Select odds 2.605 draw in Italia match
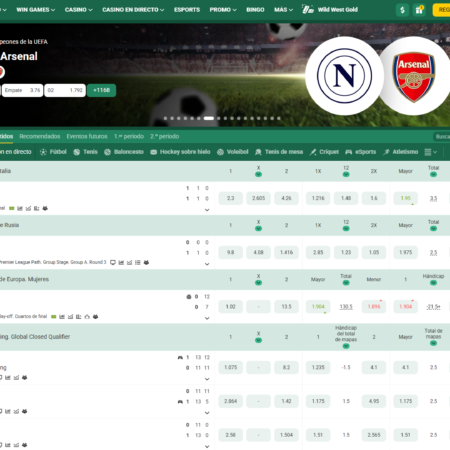 [258, 198]
